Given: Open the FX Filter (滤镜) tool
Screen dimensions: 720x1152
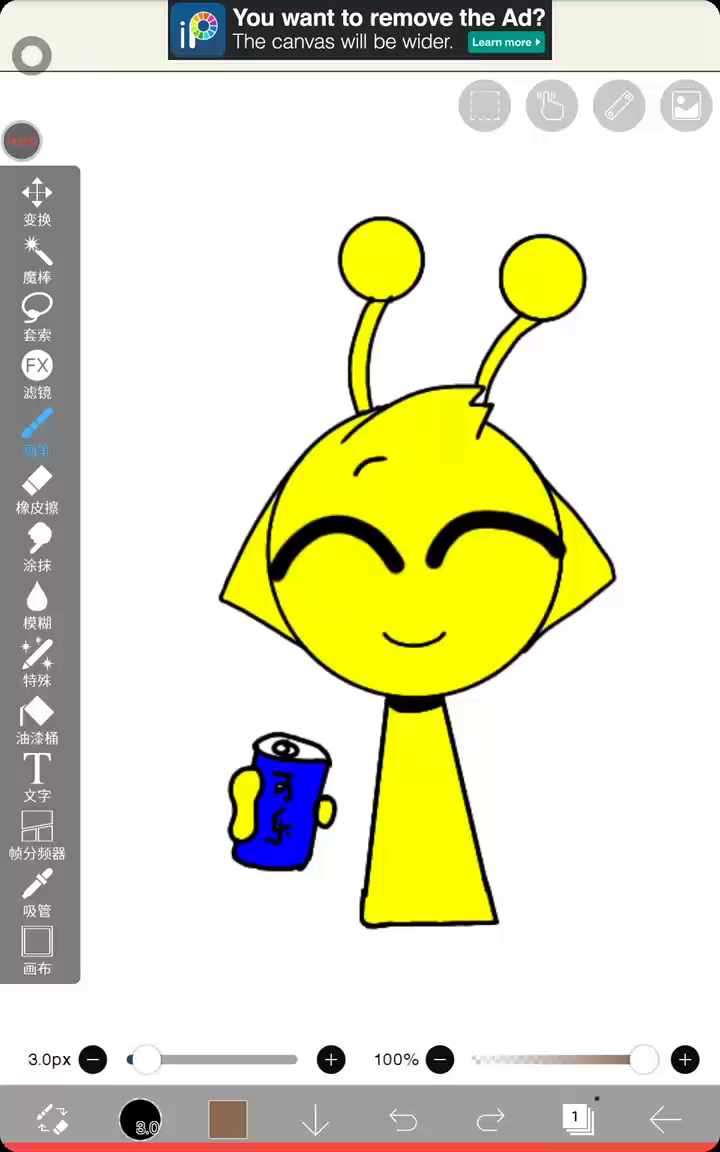Looking at the screenshot, I should tap(37, 374).
